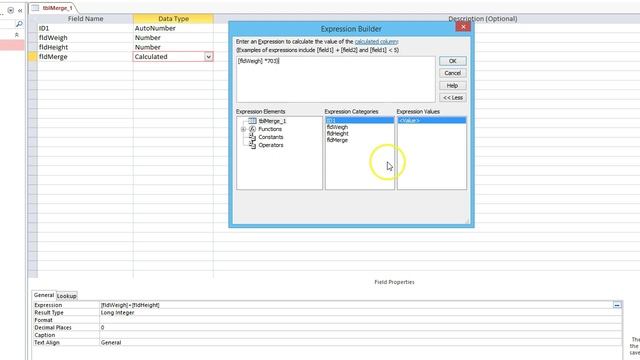
Task: Click the Functions icon in tree
Action: point(252,129)
